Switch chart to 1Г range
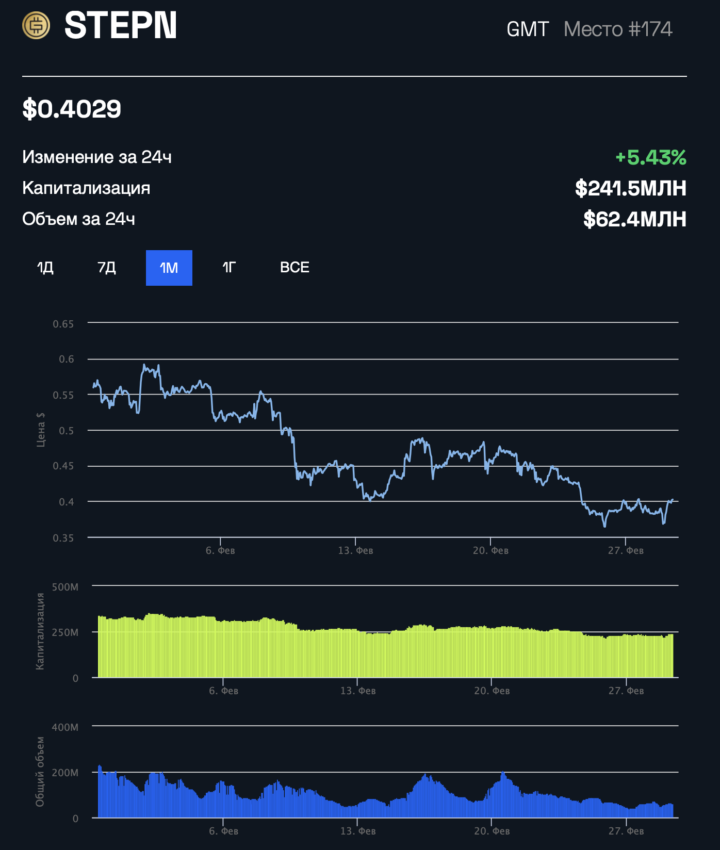 [x=229, y=267]
